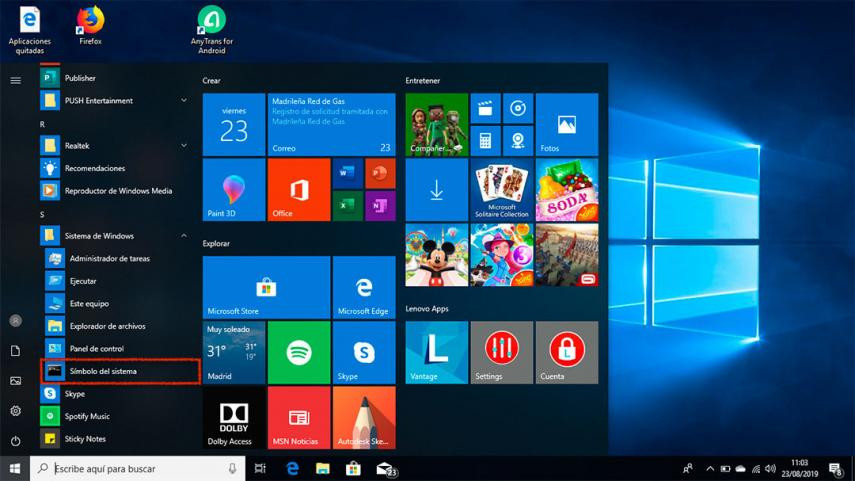Open the Office tile

click(299, 190)
